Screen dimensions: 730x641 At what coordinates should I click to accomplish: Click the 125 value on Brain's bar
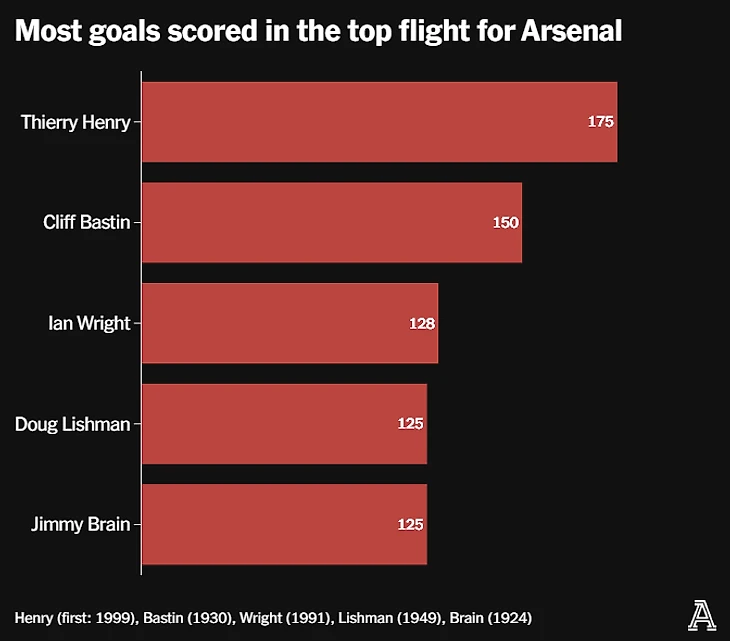click(411, 524)
